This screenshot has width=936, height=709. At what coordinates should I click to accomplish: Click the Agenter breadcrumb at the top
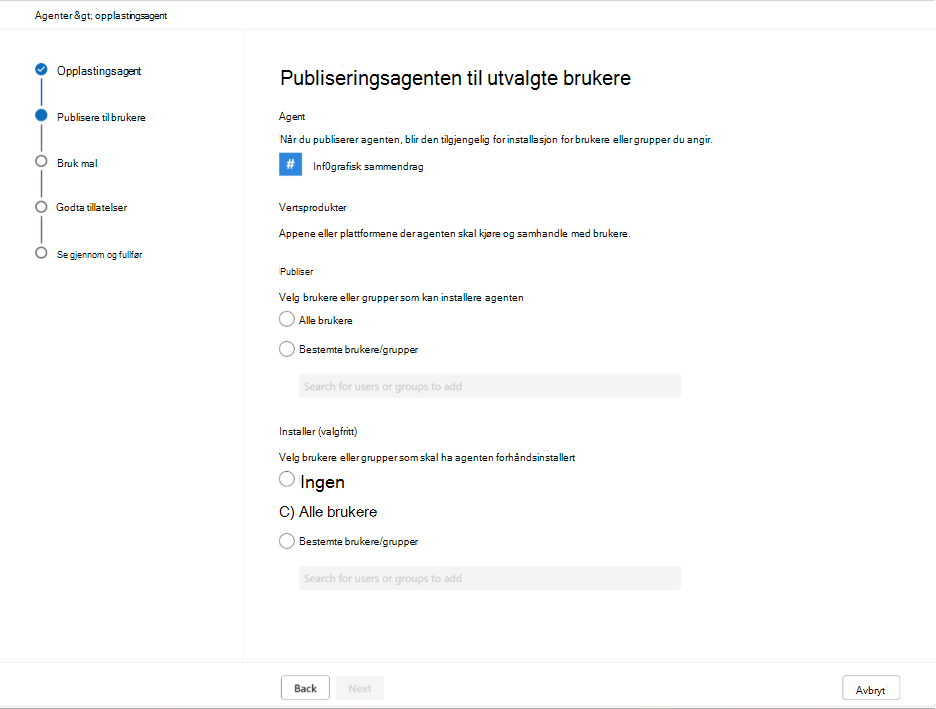pos(53,16)
